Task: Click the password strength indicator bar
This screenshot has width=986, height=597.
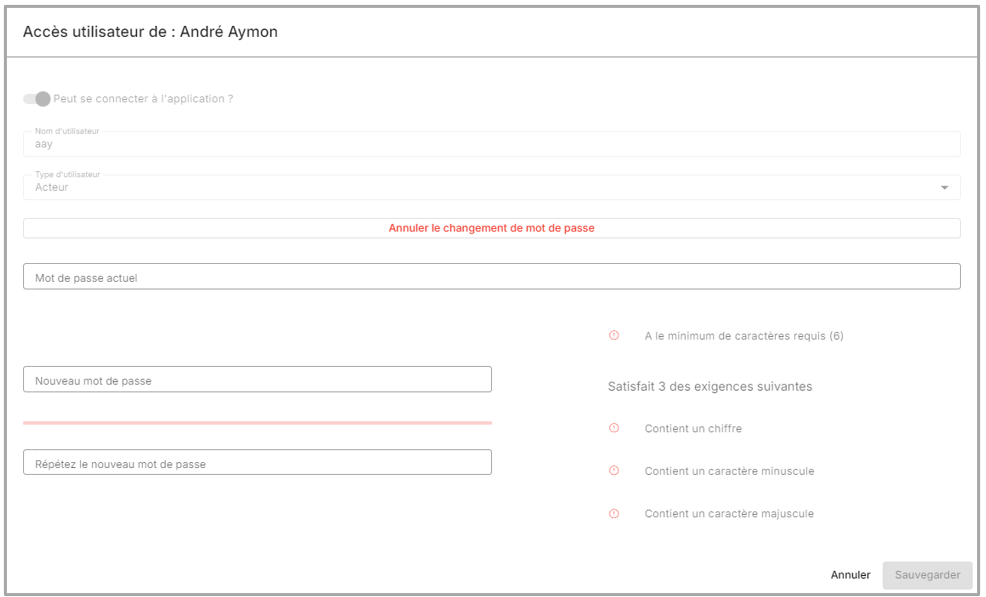Action: click(257, 423)
